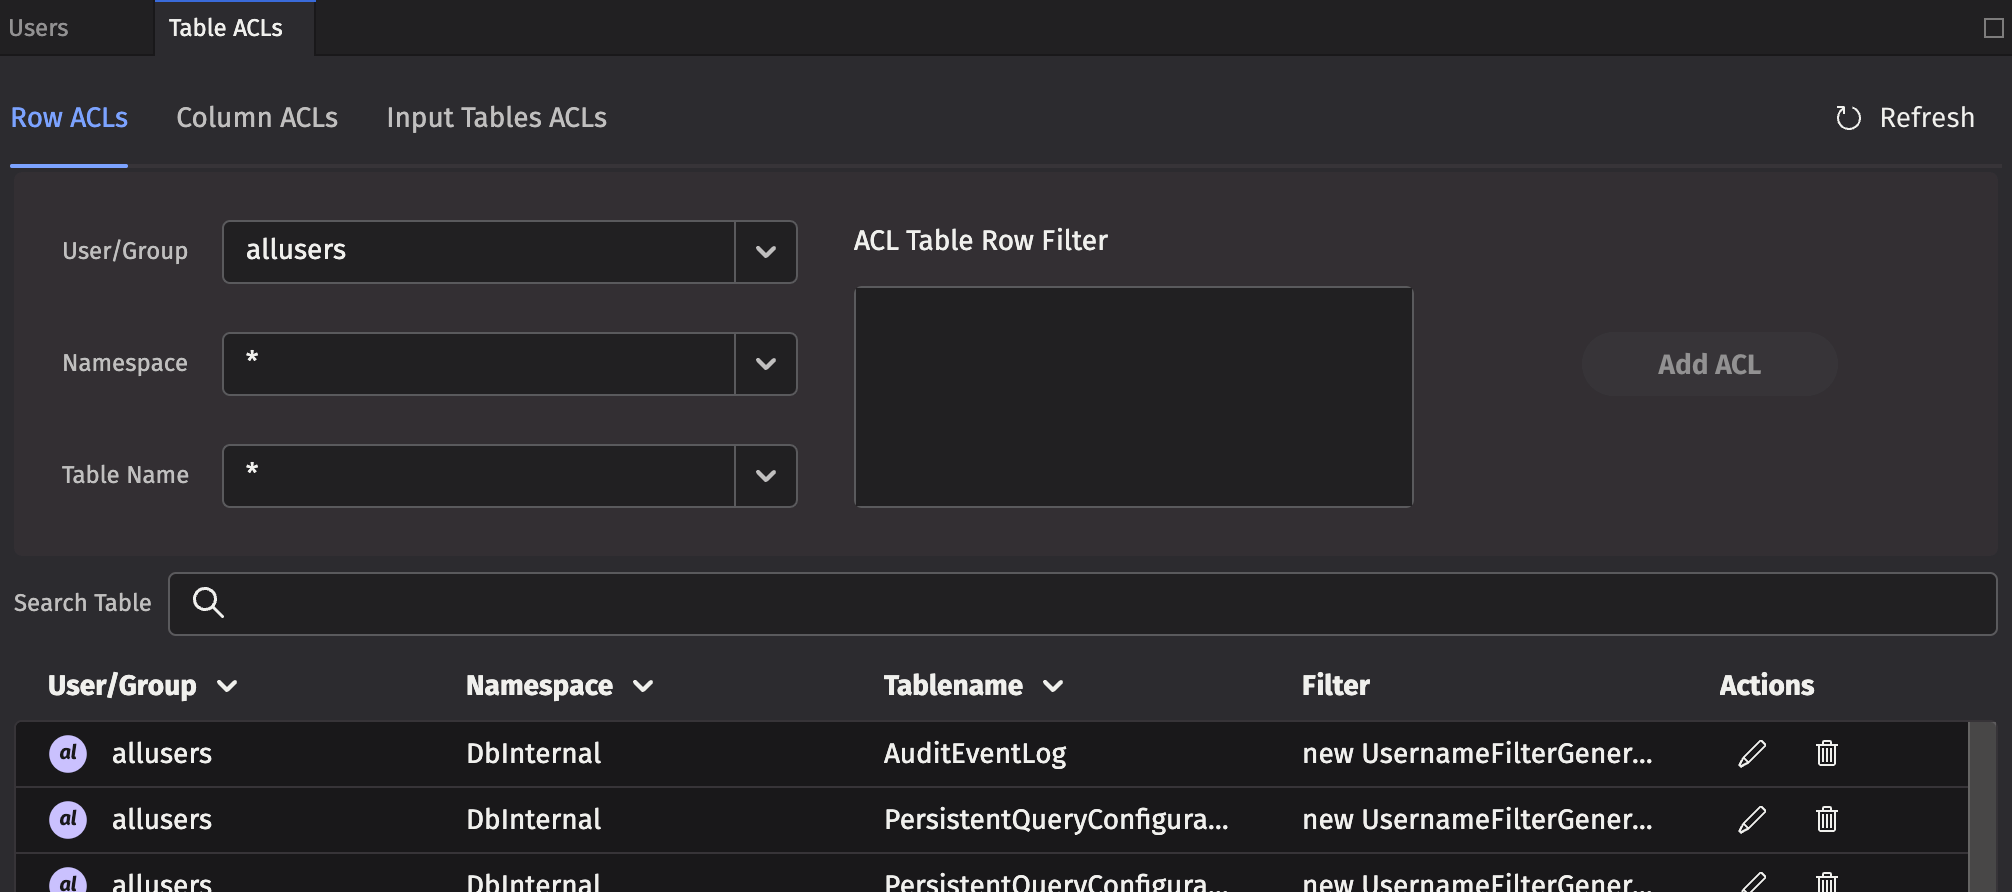
Task: Click the maximize panel icon at top right
Action: pyautogui.click(x=1993, y=28)
